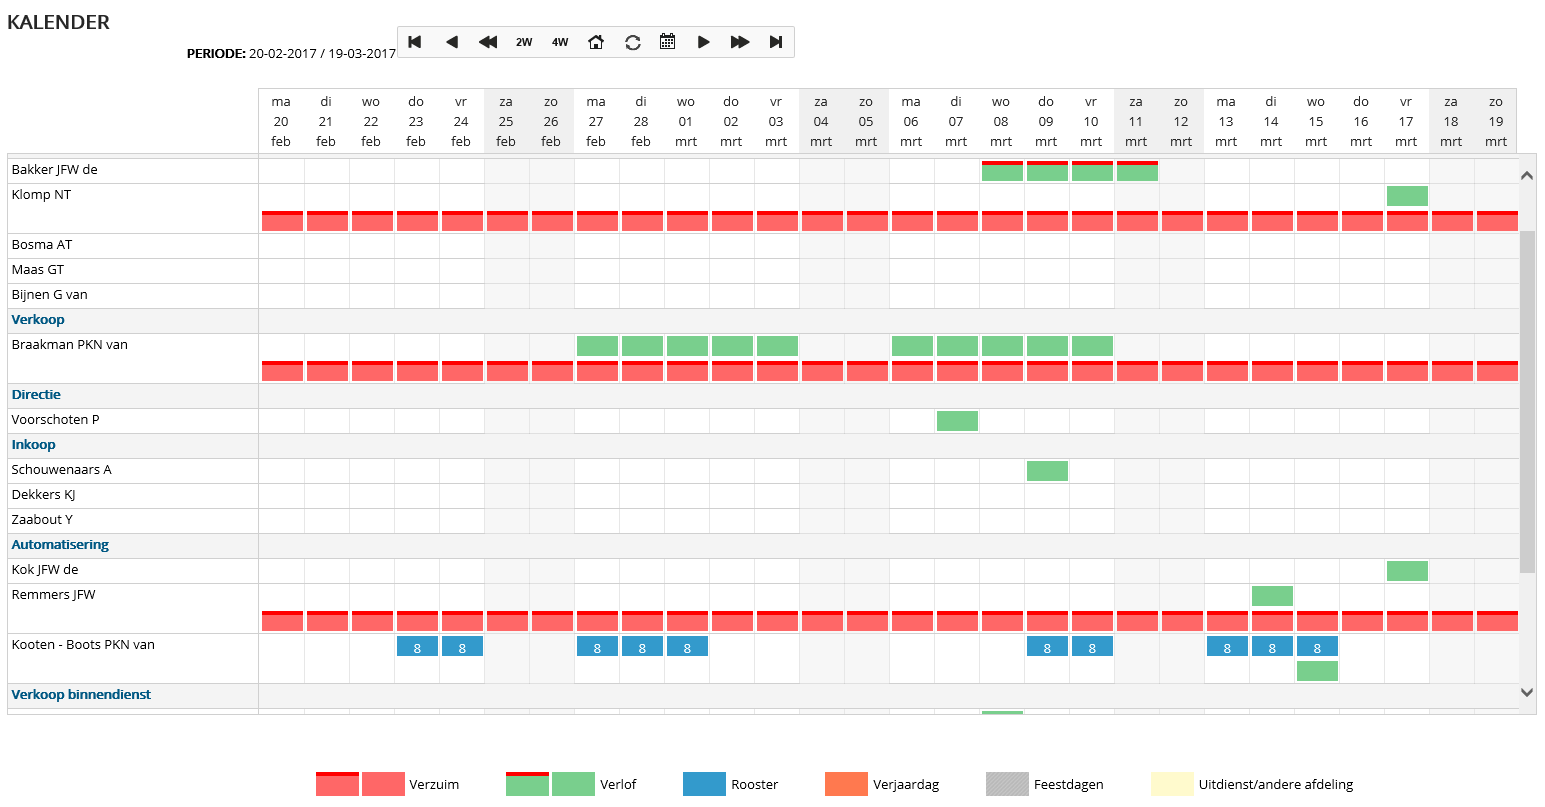The height and width of the screenshot is (807, 1545).
Task: Select Schouwenaars A's leave block on 09 mrt
Action: pos(1047,471)
